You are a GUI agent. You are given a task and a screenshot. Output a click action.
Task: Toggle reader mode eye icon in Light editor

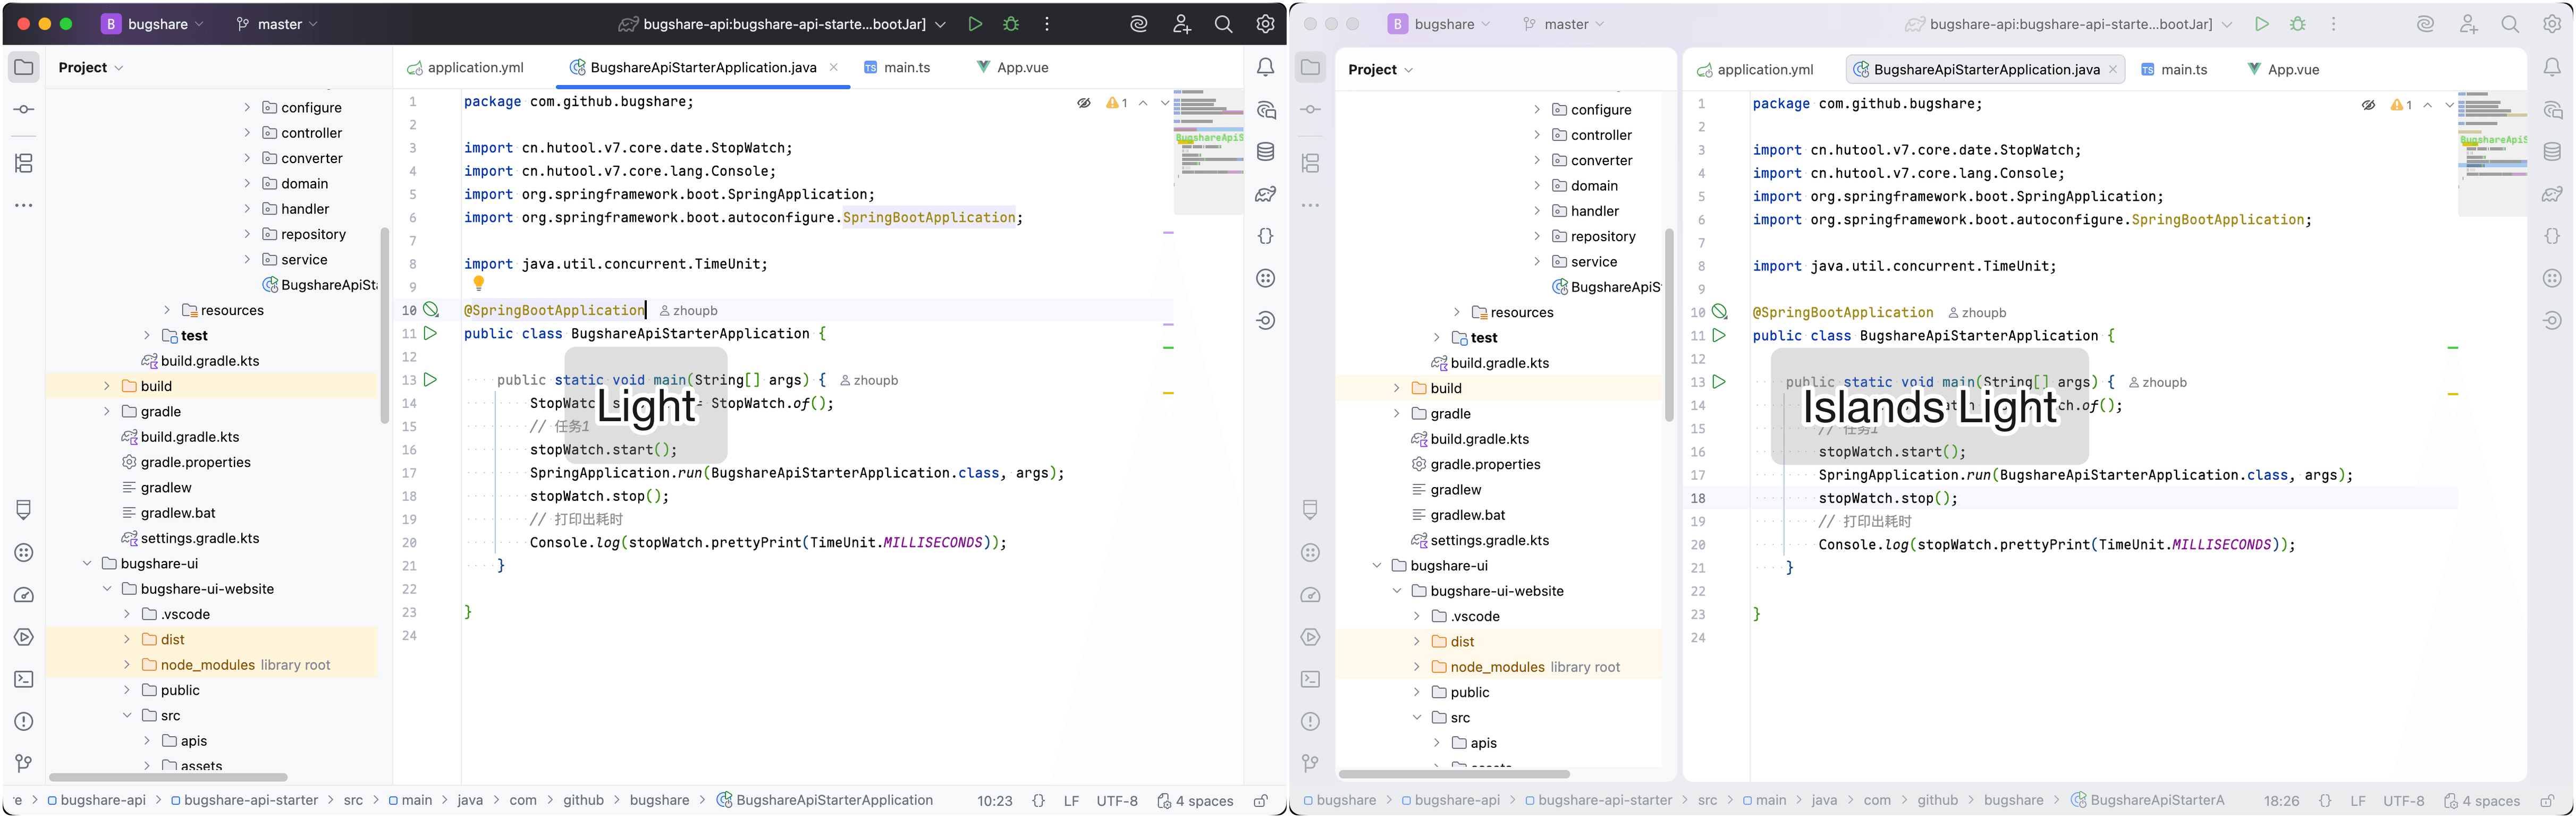tap(1084, 103)
